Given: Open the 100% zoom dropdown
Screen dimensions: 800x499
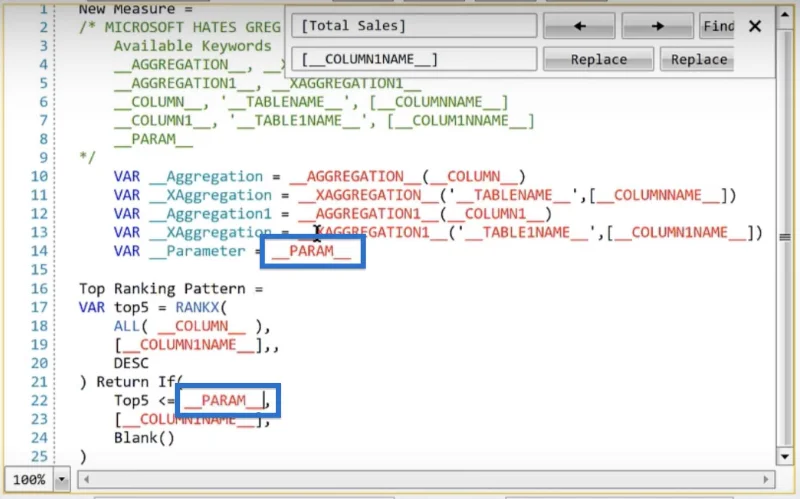Looking at the screenshot, I should (x=62, y=479).
